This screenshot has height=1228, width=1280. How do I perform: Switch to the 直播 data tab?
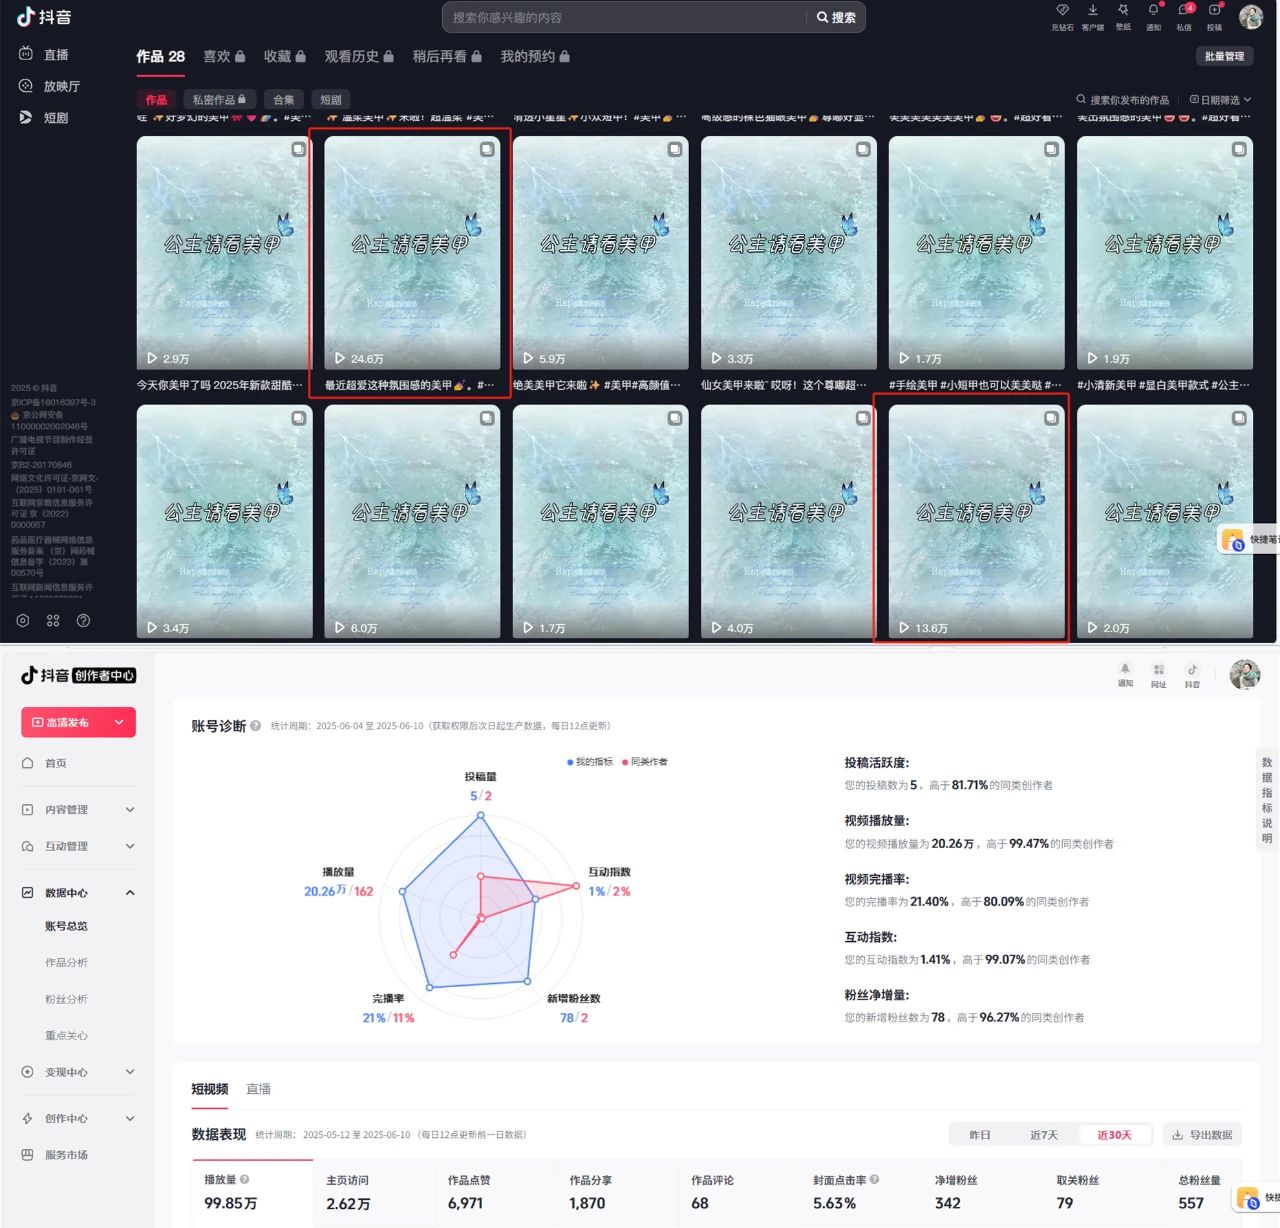pyautogui.click(x=258, y=1089)
